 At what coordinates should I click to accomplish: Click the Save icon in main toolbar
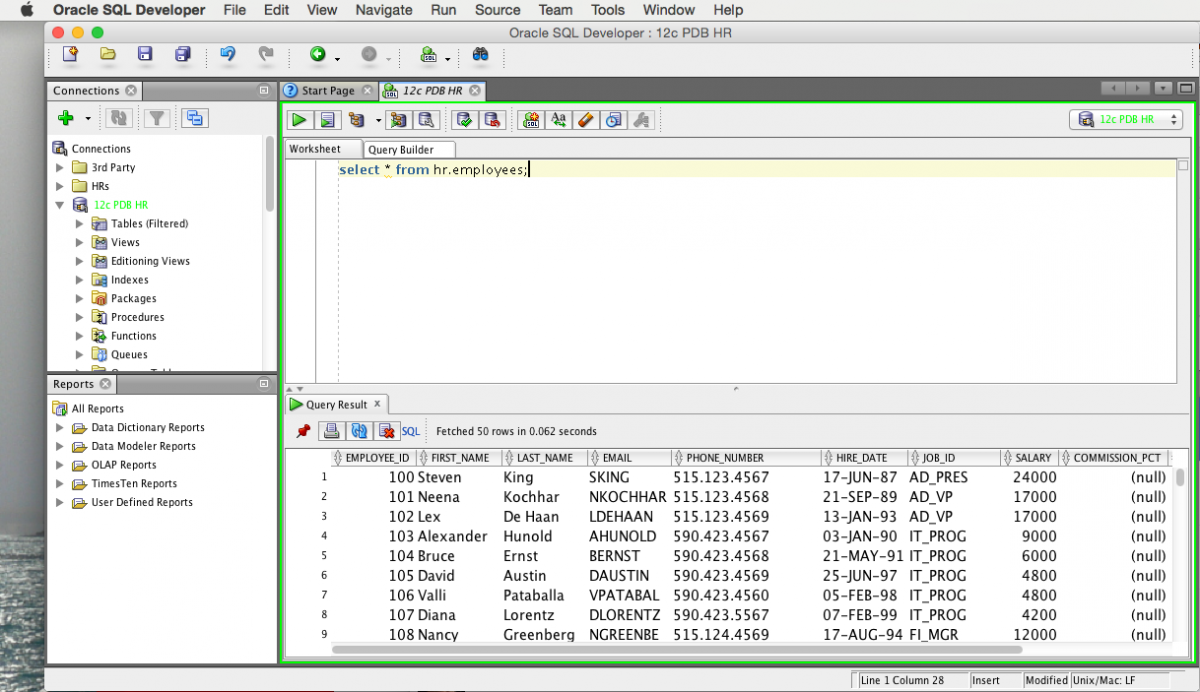tap(145, 54)
